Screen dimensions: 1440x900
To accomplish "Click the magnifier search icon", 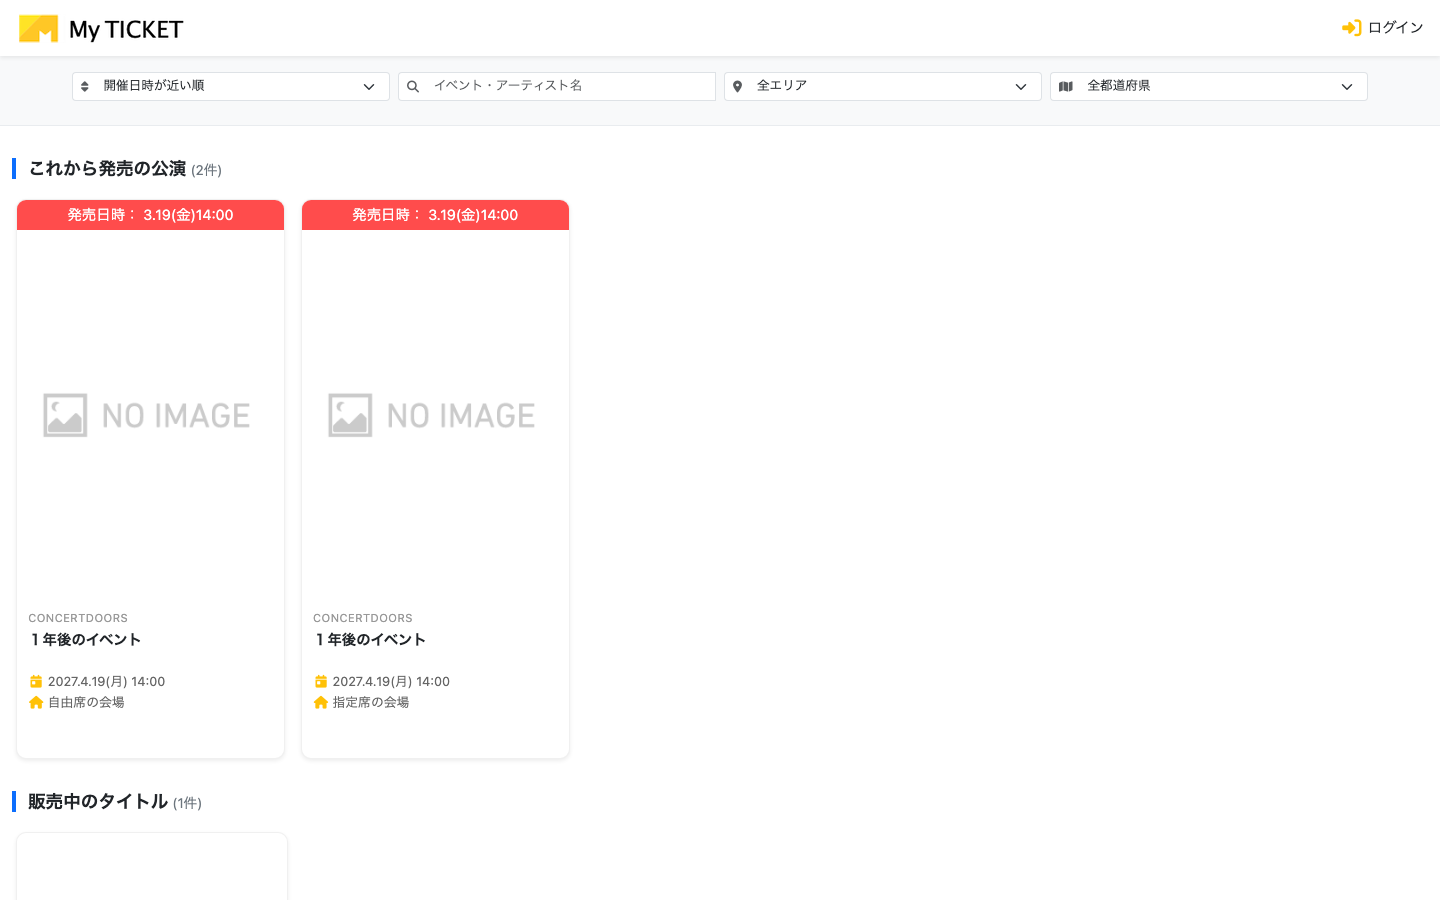I will pyautogui.click(x=413, y=87).
